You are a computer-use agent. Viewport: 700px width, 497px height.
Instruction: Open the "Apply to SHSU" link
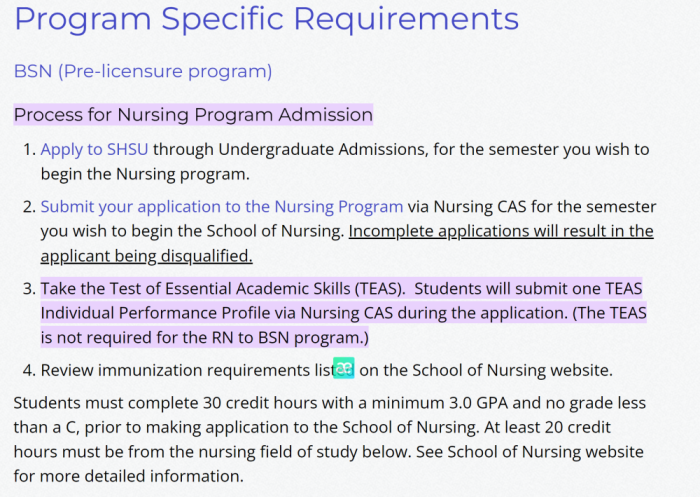coord(94,149)
